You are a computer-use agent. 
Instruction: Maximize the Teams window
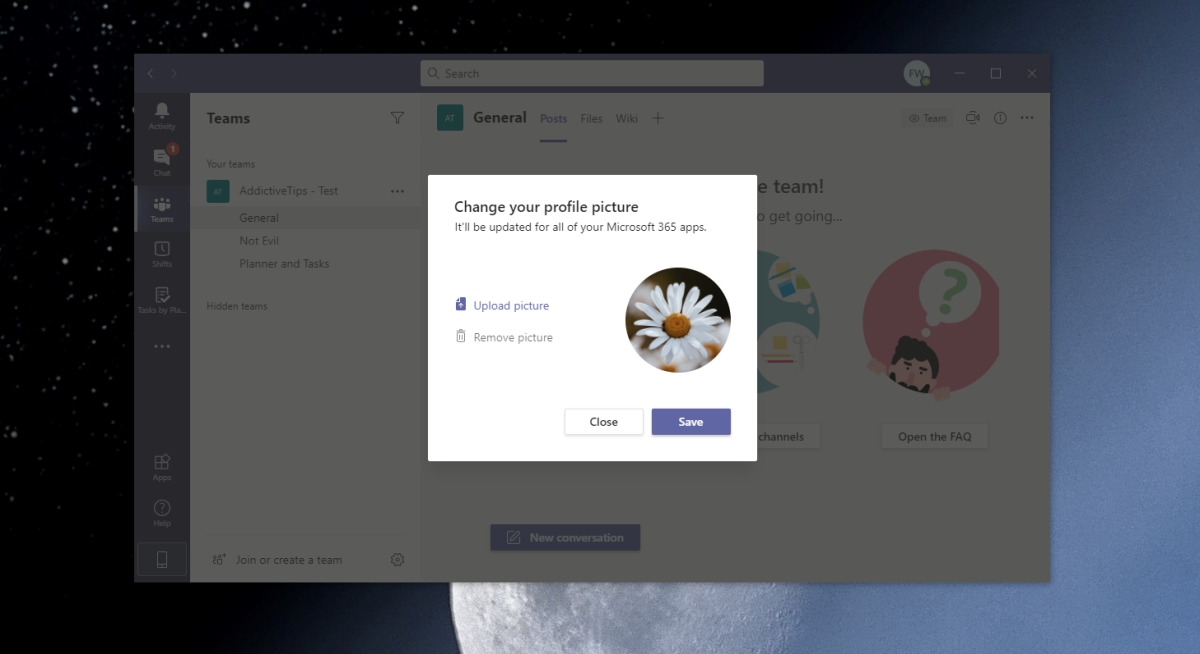tap(996, 73)
